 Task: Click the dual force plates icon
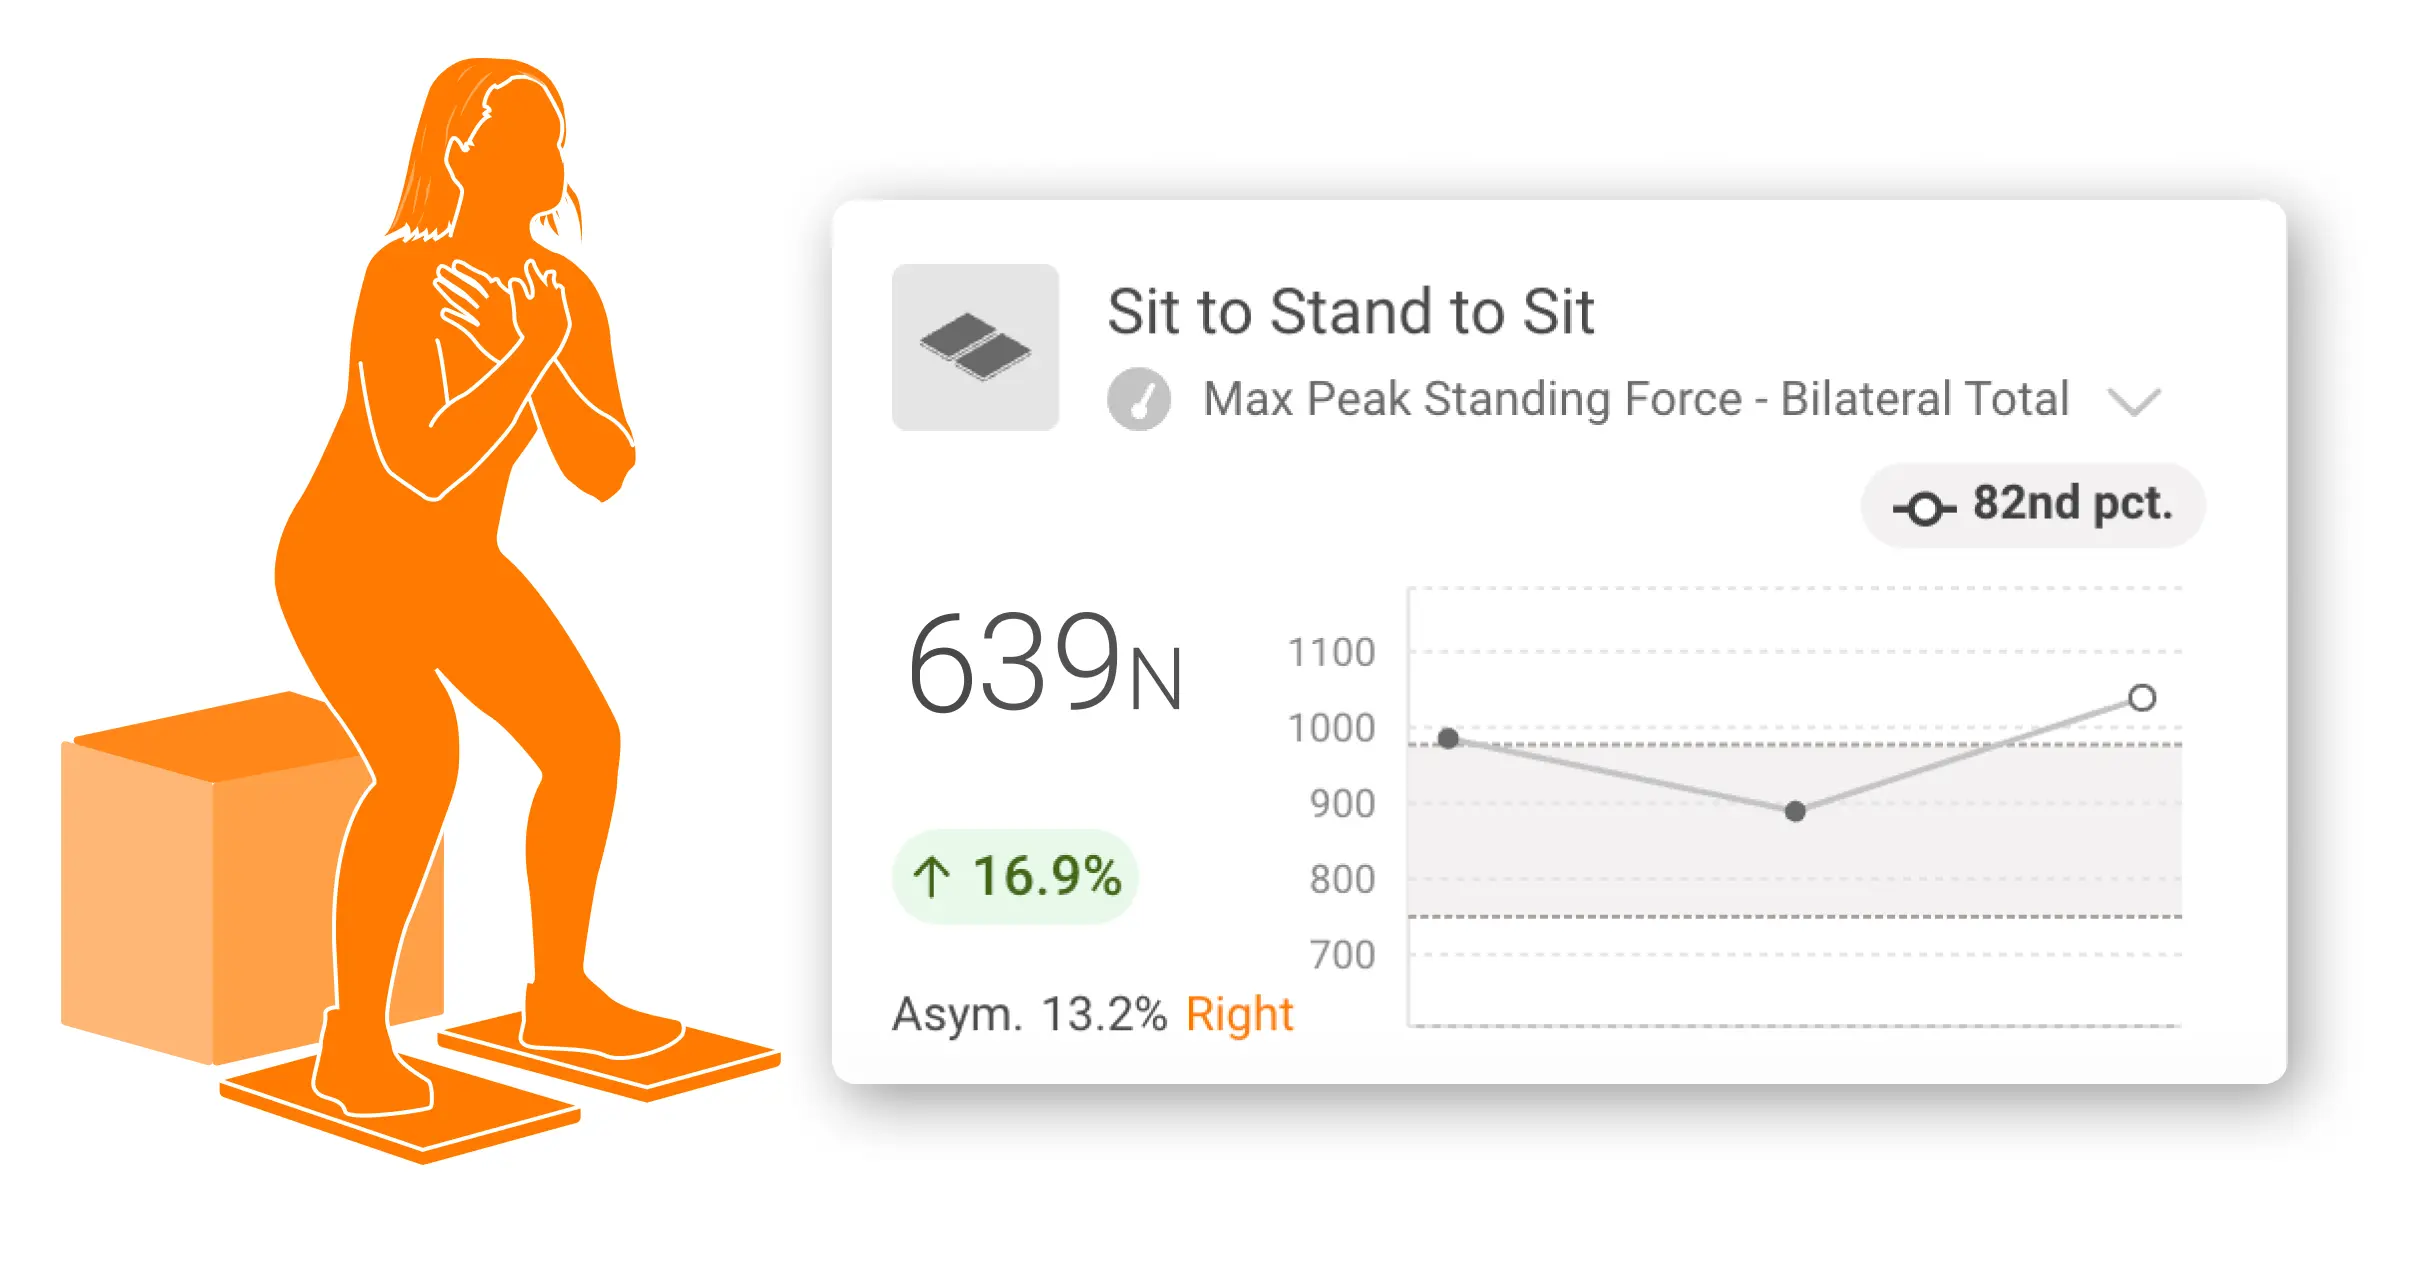[x=975, y=347]
